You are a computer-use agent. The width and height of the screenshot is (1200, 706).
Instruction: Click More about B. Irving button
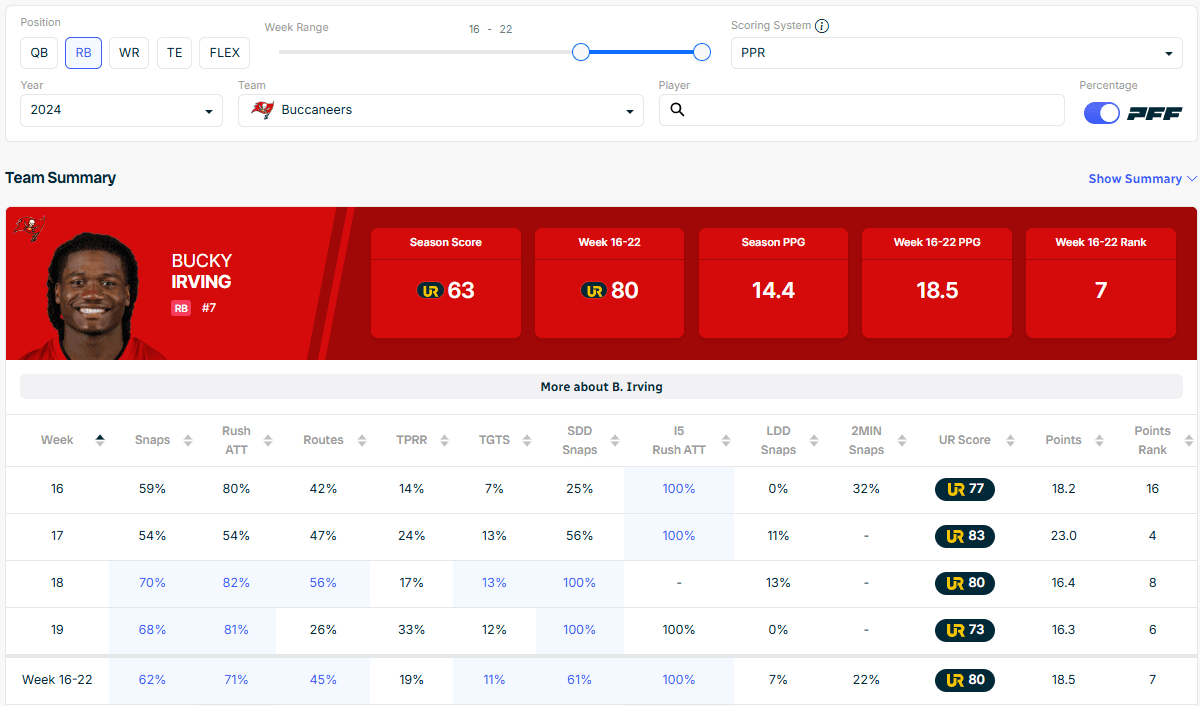[601, 387]
